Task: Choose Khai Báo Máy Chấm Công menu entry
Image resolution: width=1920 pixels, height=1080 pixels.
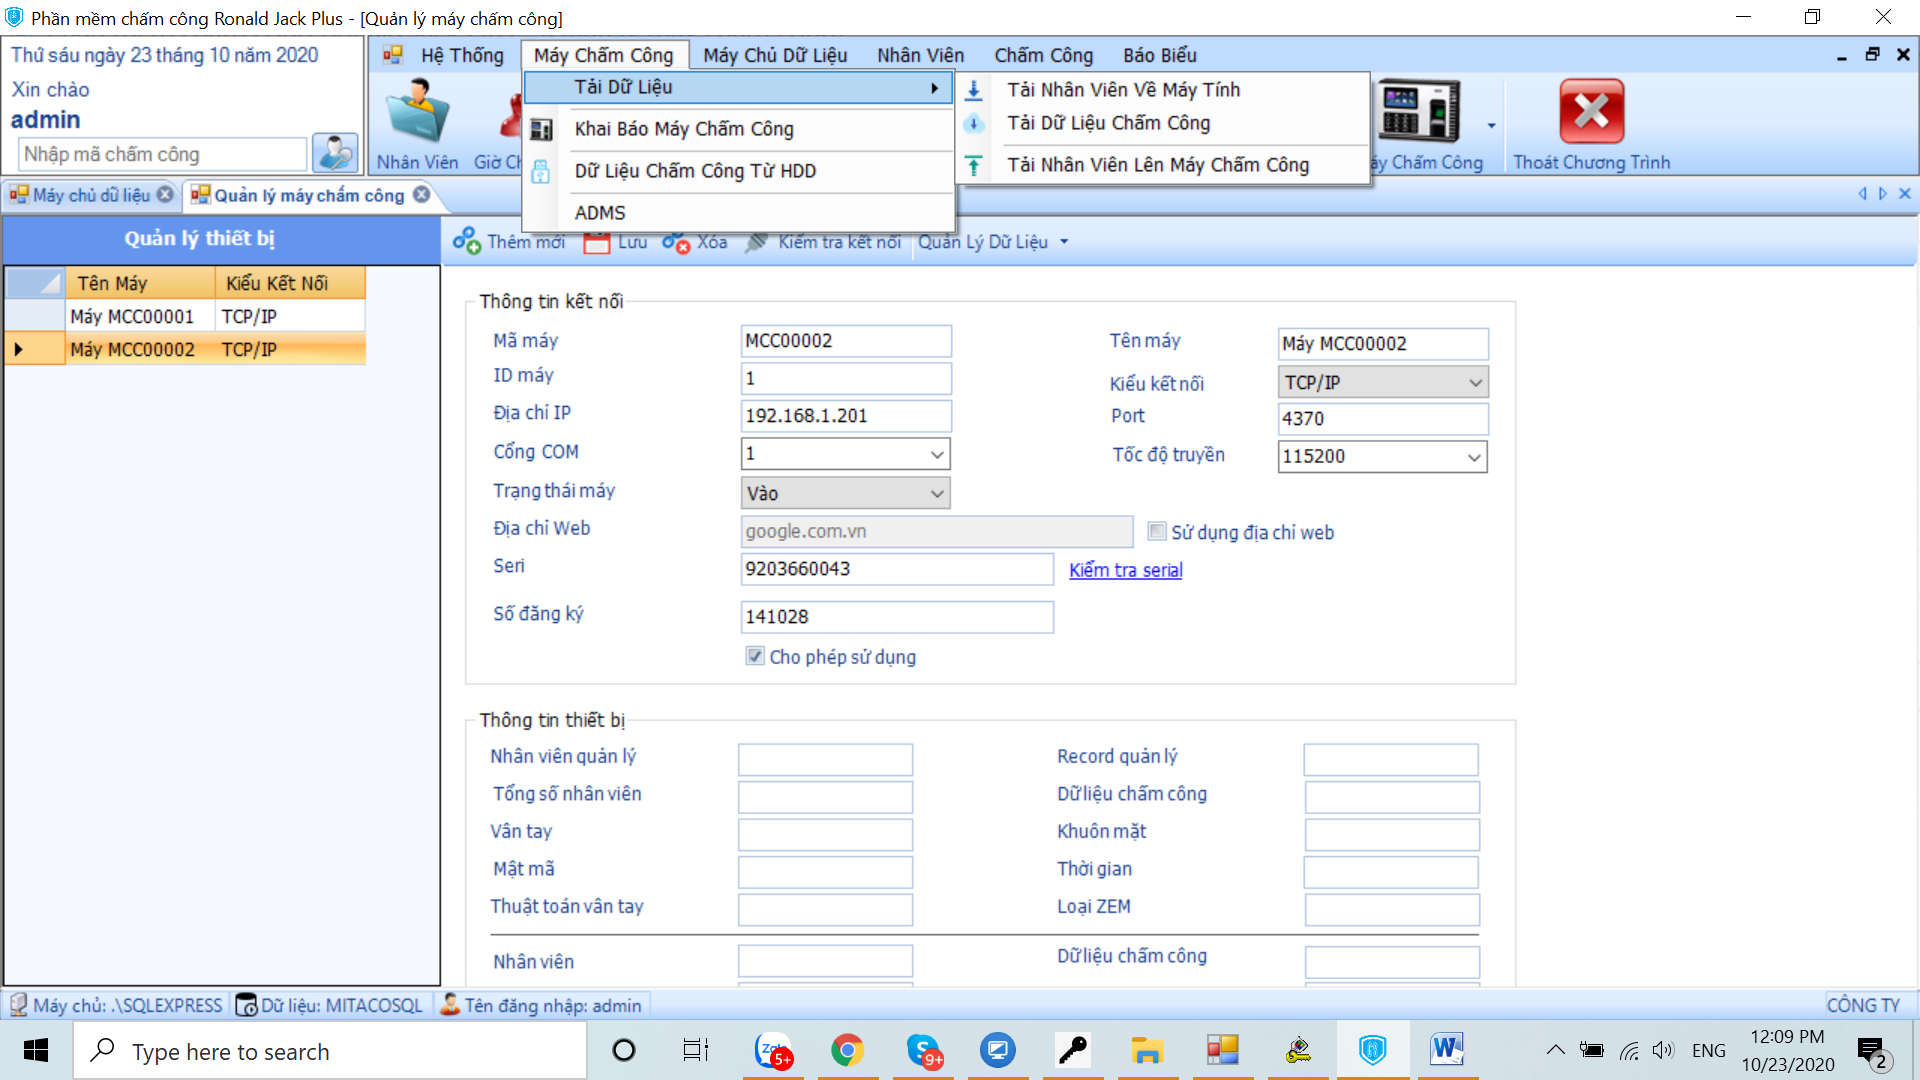Action: (684, 129)
